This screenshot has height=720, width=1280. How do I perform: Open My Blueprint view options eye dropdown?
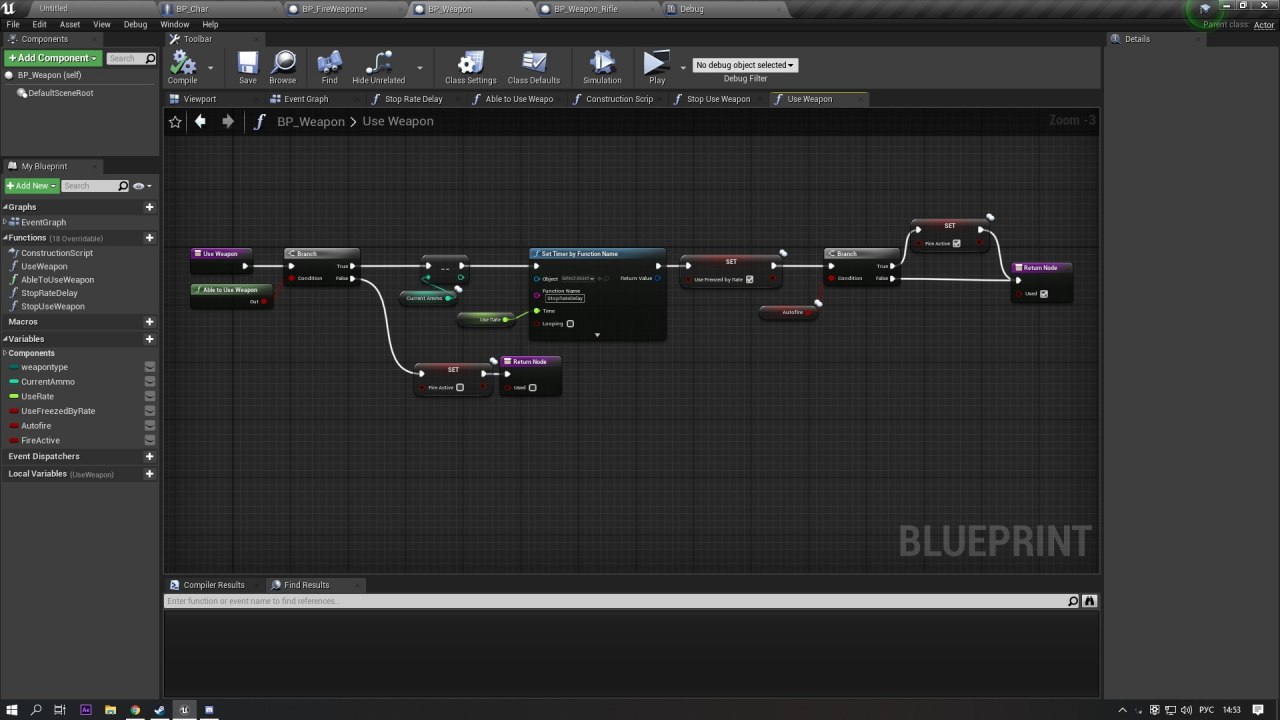(142, 186)
